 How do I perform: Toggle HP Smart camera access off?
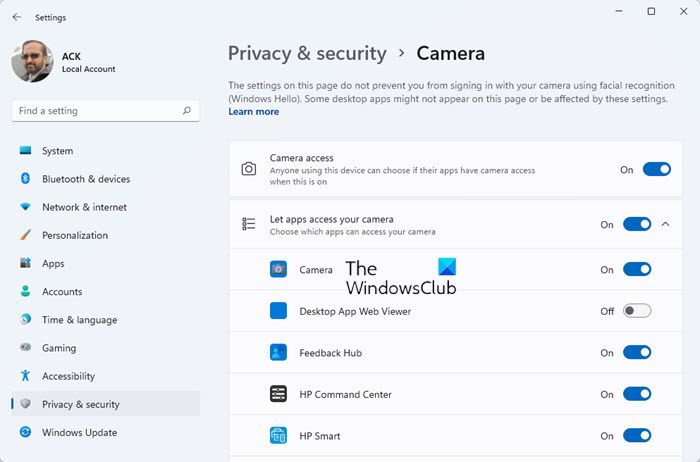[636, 436]
